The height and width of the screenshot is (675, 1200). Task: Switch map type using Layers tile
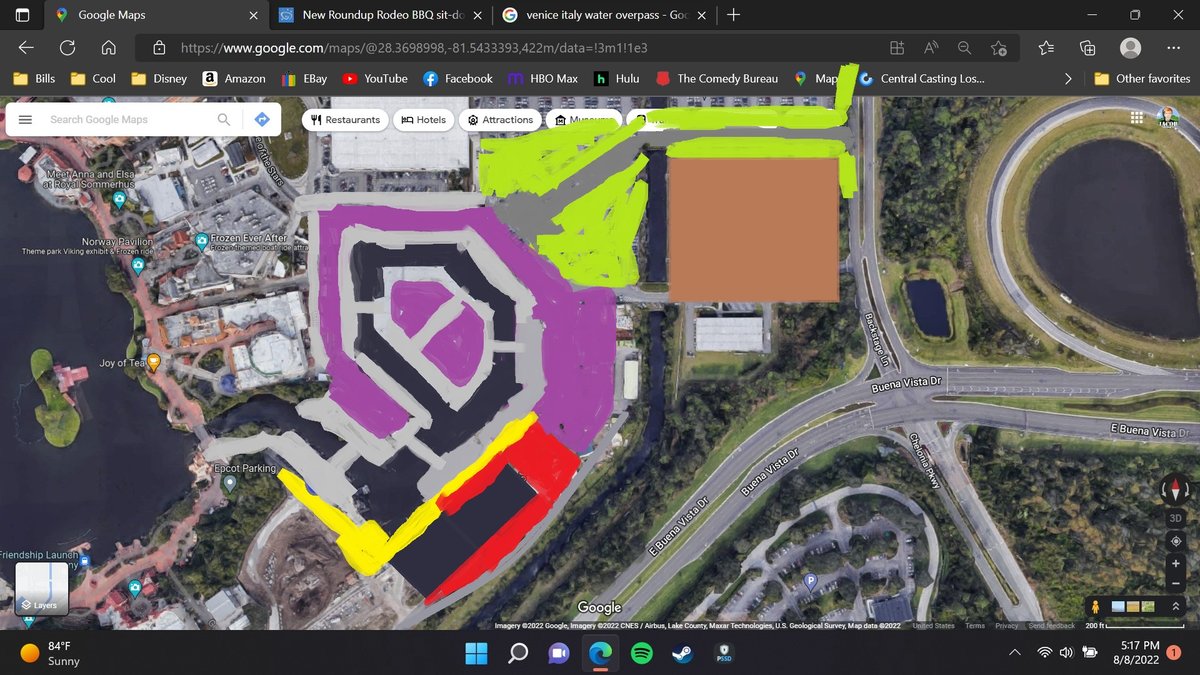click(x=42, y=588)
